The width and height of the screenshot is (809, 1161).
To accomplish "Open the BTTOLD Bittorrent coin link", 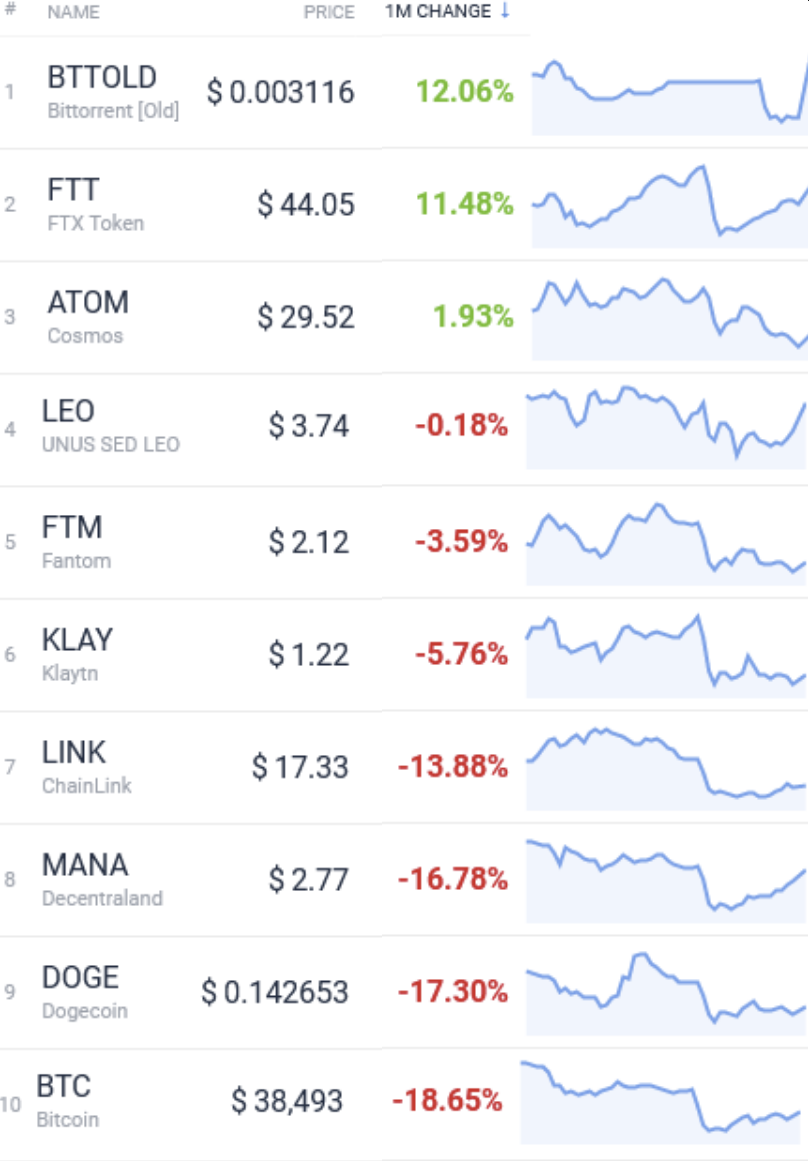I will (113, 92).
